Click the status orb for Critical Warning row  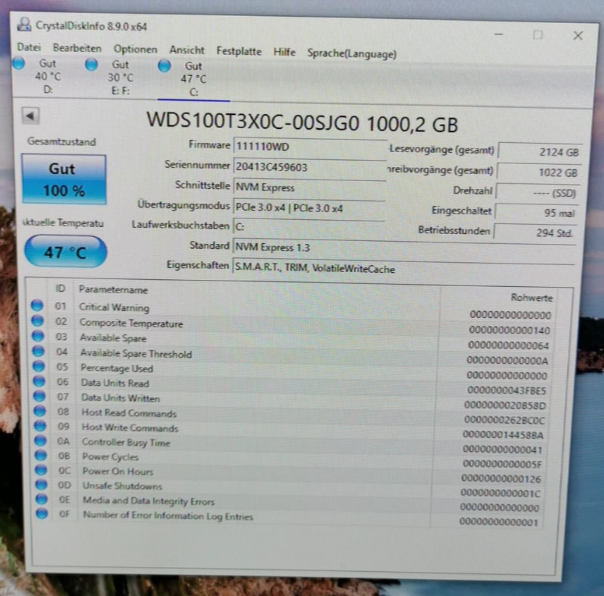click(x=37, y=305)
